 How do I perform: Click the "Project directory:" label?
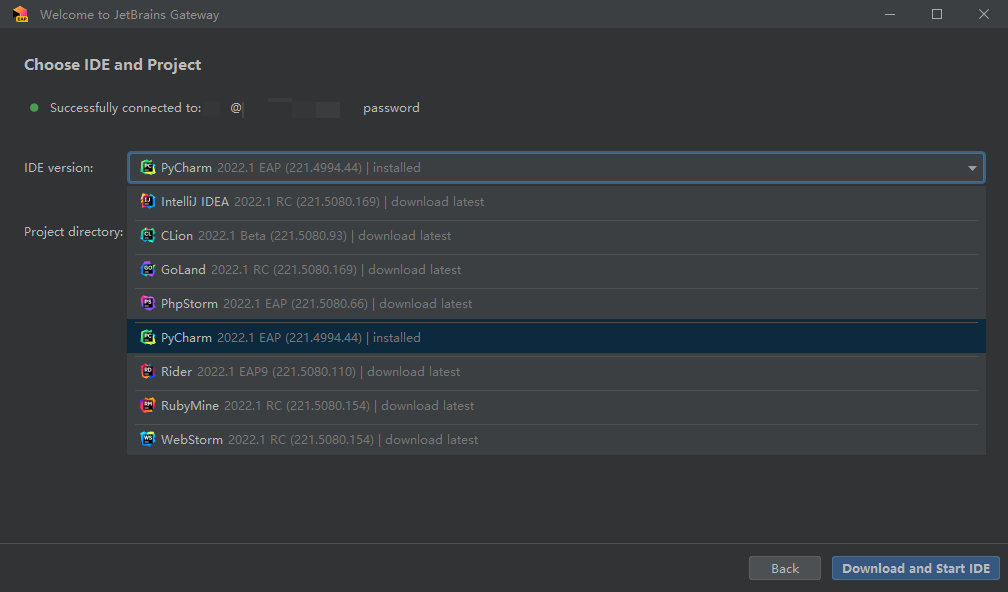(73, 232)
